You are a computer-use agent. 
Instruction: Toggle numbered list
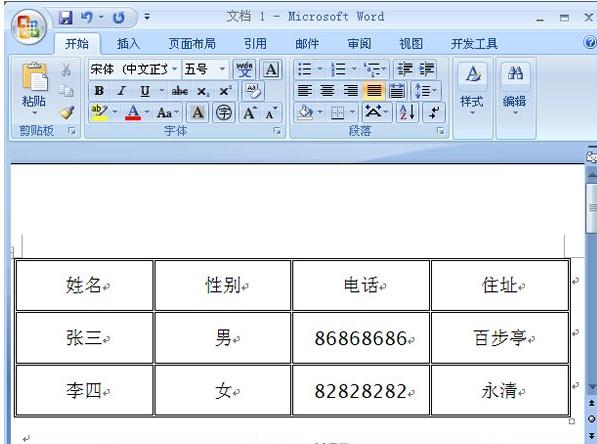pos(338,69)
